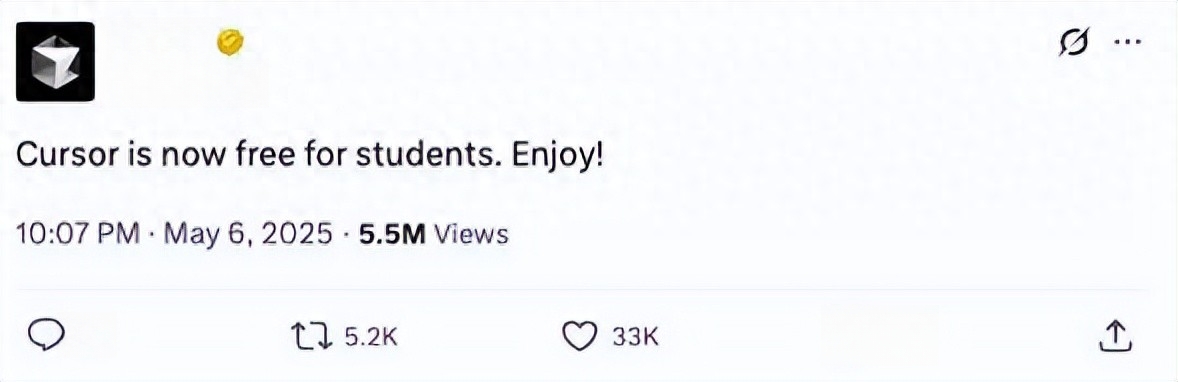Viewport: 1178px width, 382px height.
Task: Open the three-dot more options menu
Action: click(1127, 43)
